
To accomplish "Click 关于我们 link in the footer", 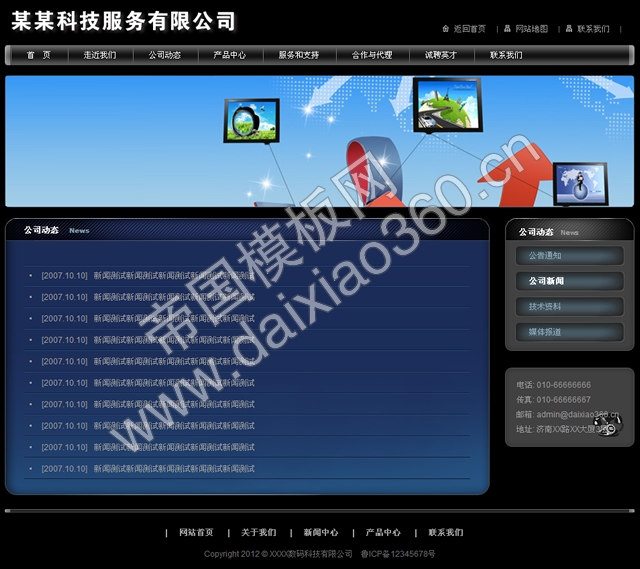I will (258, 533).
